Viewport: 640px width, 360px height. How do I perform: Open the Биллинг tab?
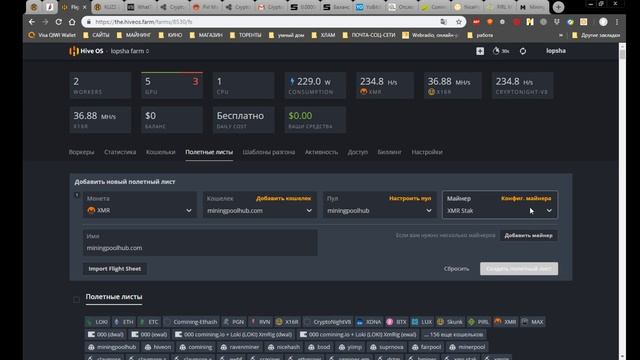click(389, 152)
